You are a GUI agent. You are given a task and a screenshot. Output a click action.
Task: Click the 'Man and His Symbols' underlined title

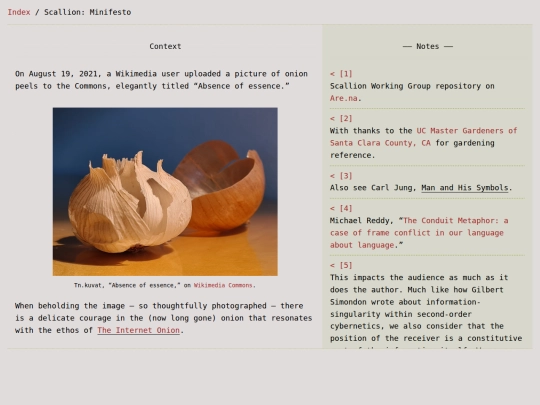465,188
